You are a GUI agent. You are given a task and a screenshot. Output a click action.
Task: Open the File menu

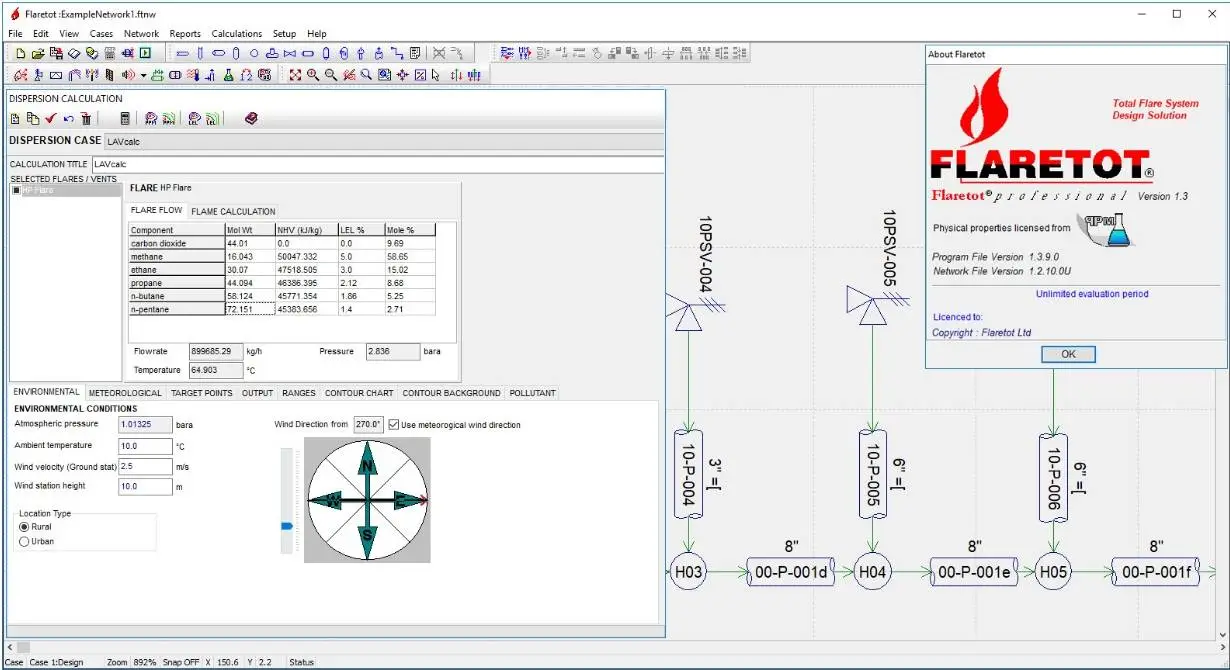click(x=15, y=33)
